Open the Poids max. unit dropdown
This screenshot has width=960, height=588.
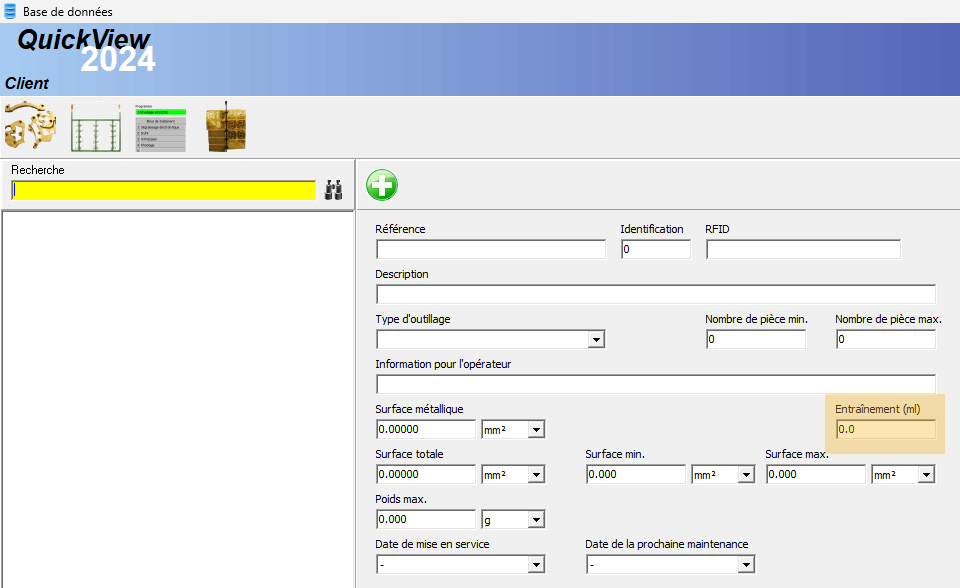(x=536, y=520)
